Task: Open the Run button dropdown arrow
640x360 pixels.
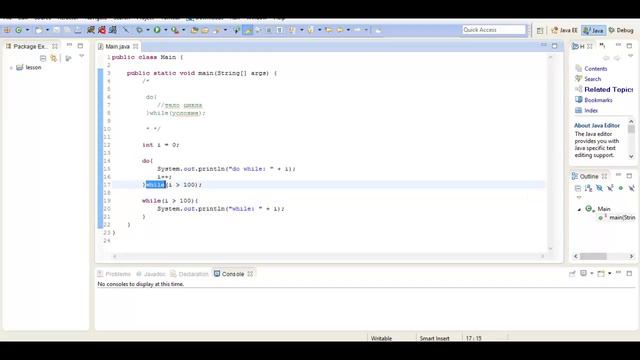Action: click(x=165, y=30)
